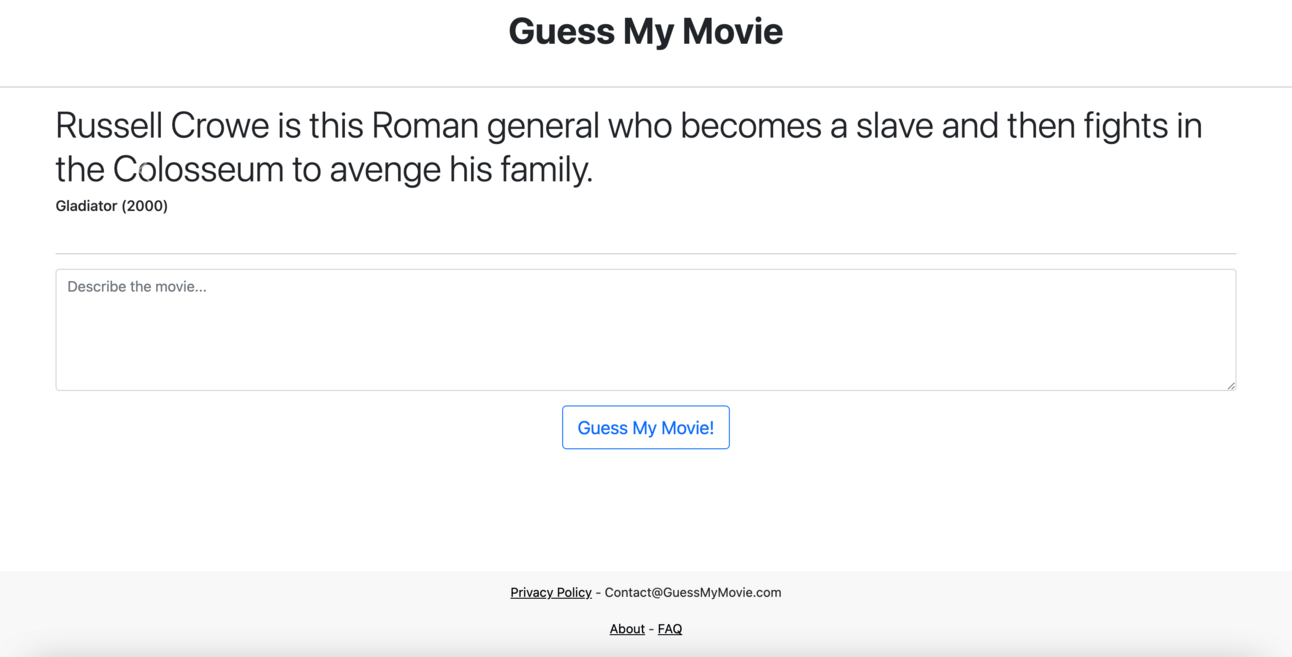Open the Privacy Policy link
Image resolution: width=1292 pixels, height=657 pixels.
pyautogui.click(x=550, y=592)
